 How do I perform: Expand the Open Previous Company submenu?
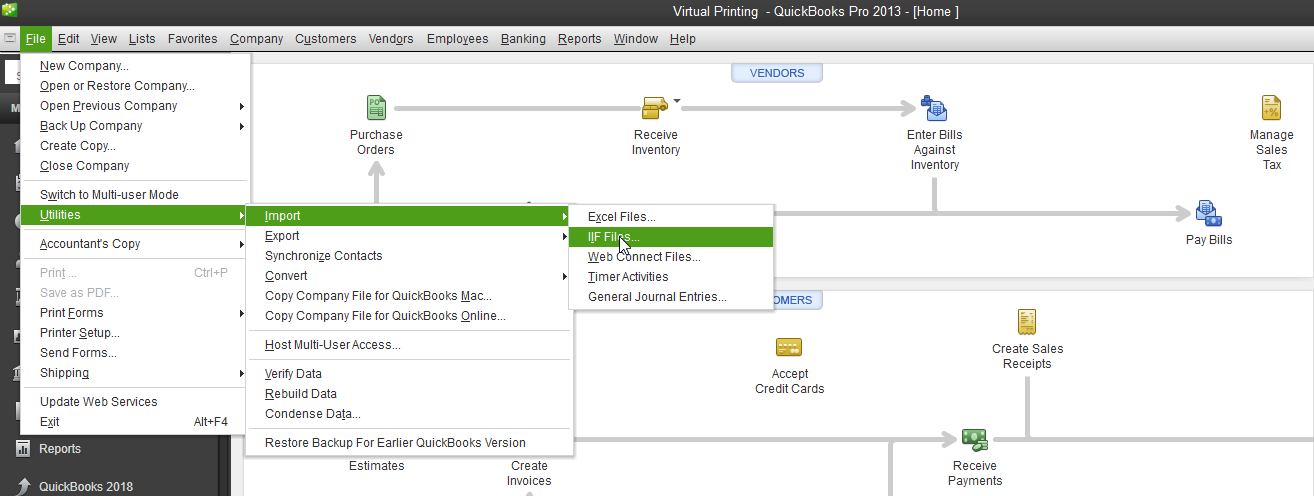click(x=242, y=106)
